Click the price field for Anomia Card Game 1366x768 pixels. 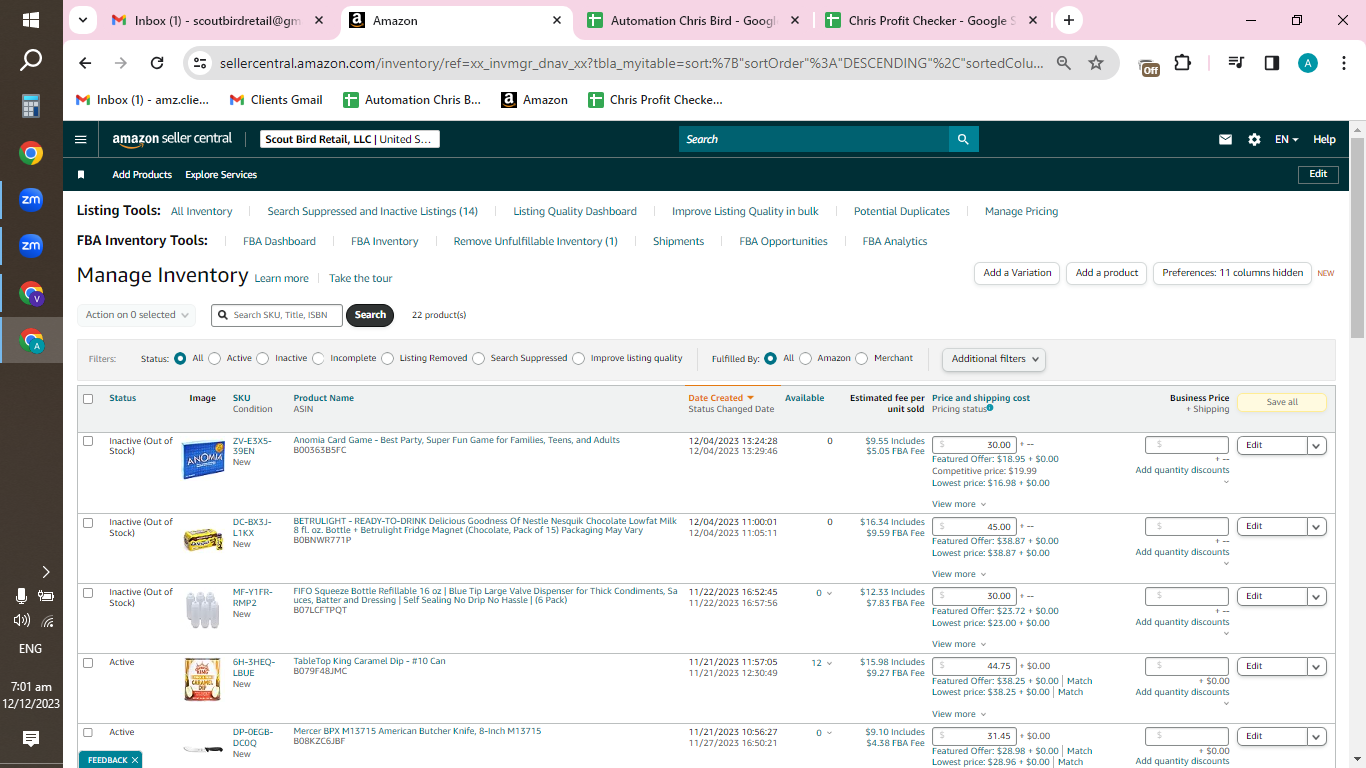pos(975,445)
